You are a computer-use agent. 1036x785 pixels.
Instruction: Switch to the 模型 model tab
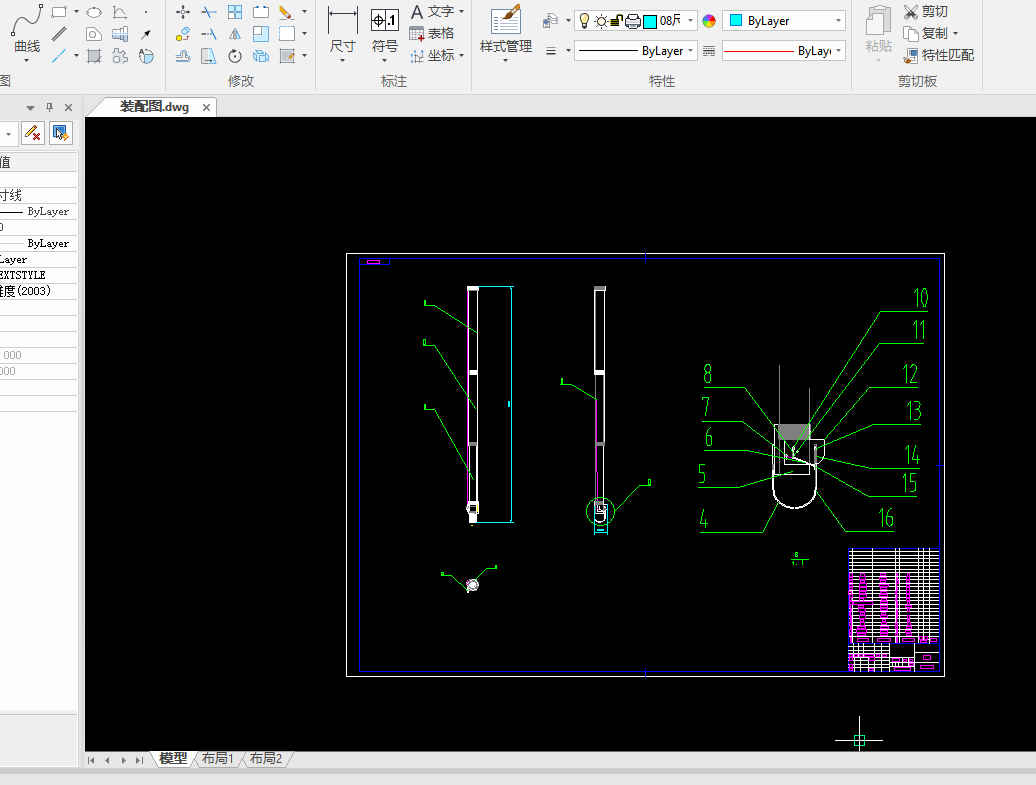click(173, 759)
